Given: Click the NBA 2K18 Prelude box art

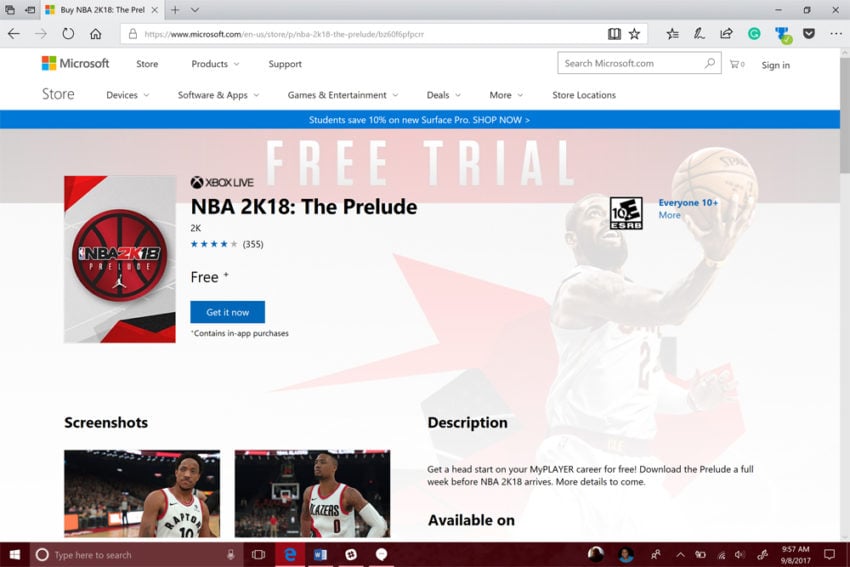Looking at the screenshot, I should pos(120,259).
